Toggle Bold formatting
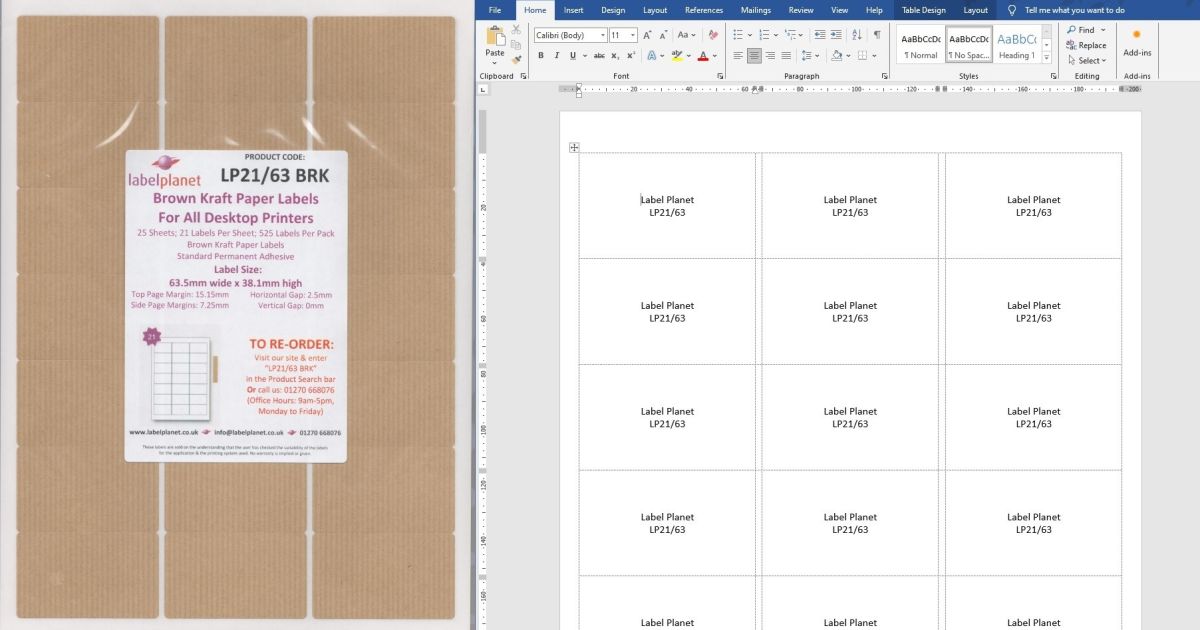Image resolution: width=1200 pixels, height=630 pixels. click(x=541, y=56)
